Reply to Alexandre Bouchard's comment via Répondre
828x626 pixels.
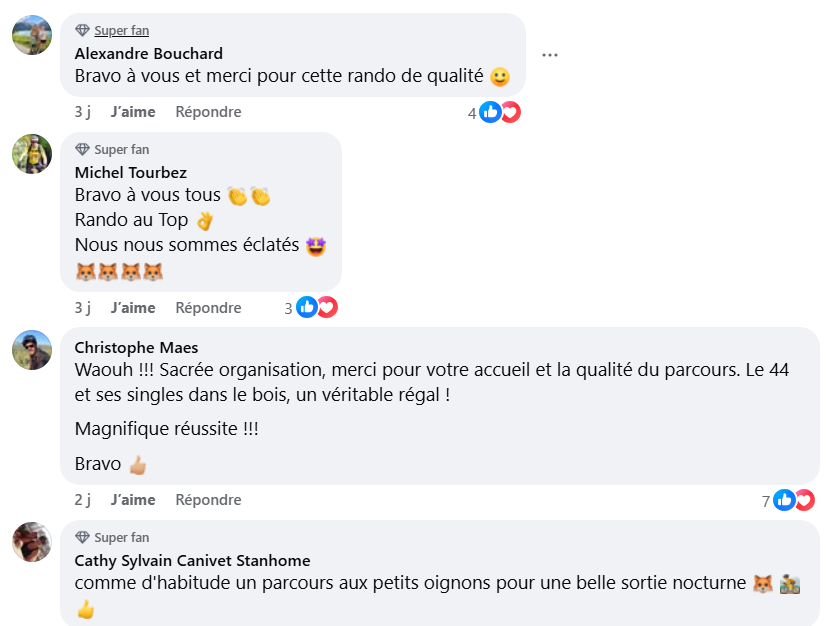(208, 112)
